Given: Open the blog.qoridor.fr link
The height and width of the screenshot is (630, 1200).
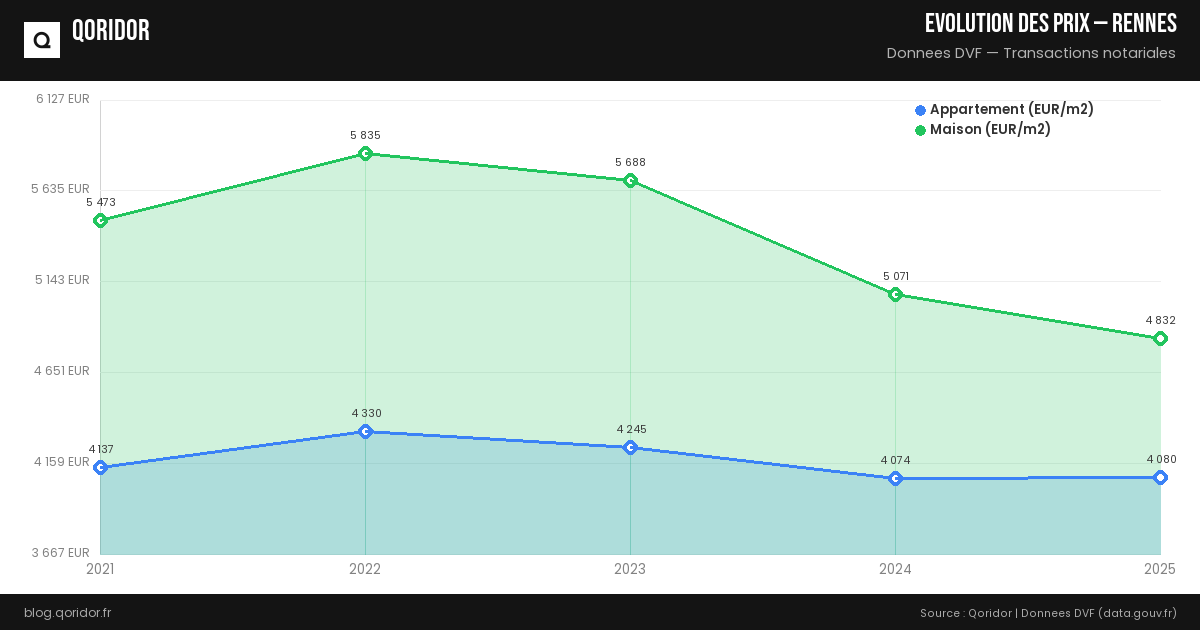Looking at the screenshot, I should point(67,613).
